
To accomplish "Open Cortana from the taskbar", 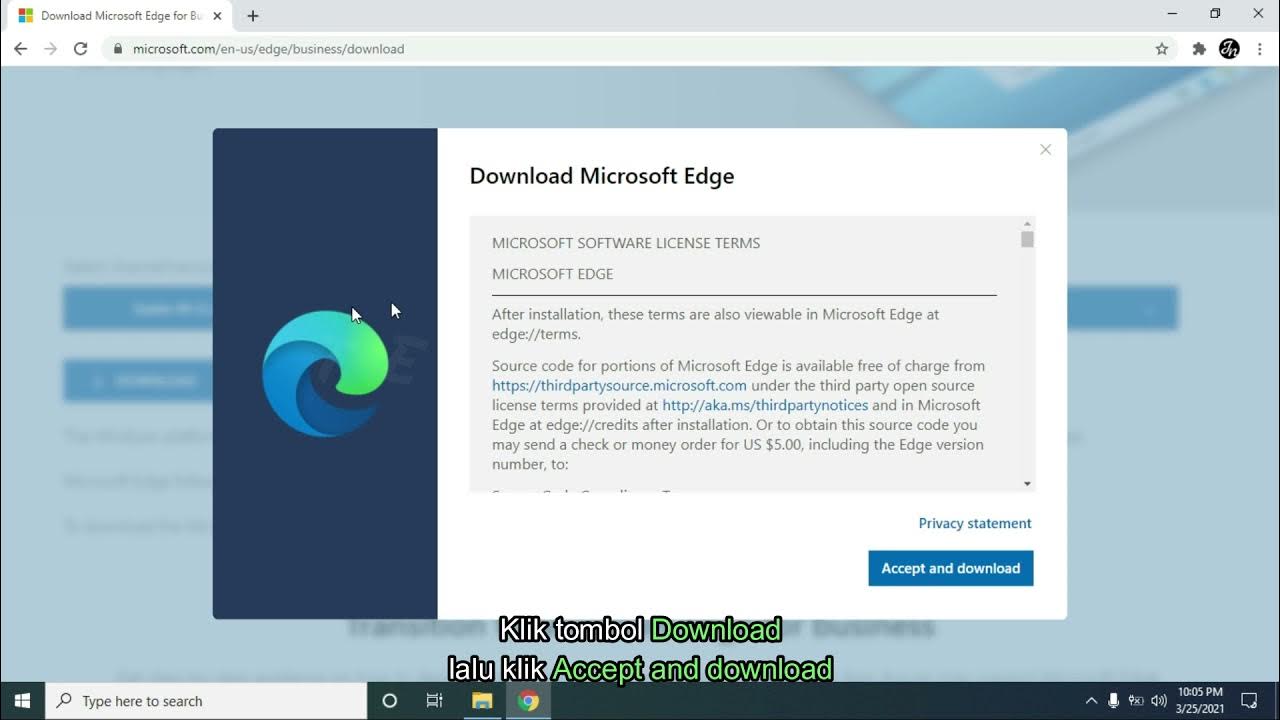I will point(390,701).
